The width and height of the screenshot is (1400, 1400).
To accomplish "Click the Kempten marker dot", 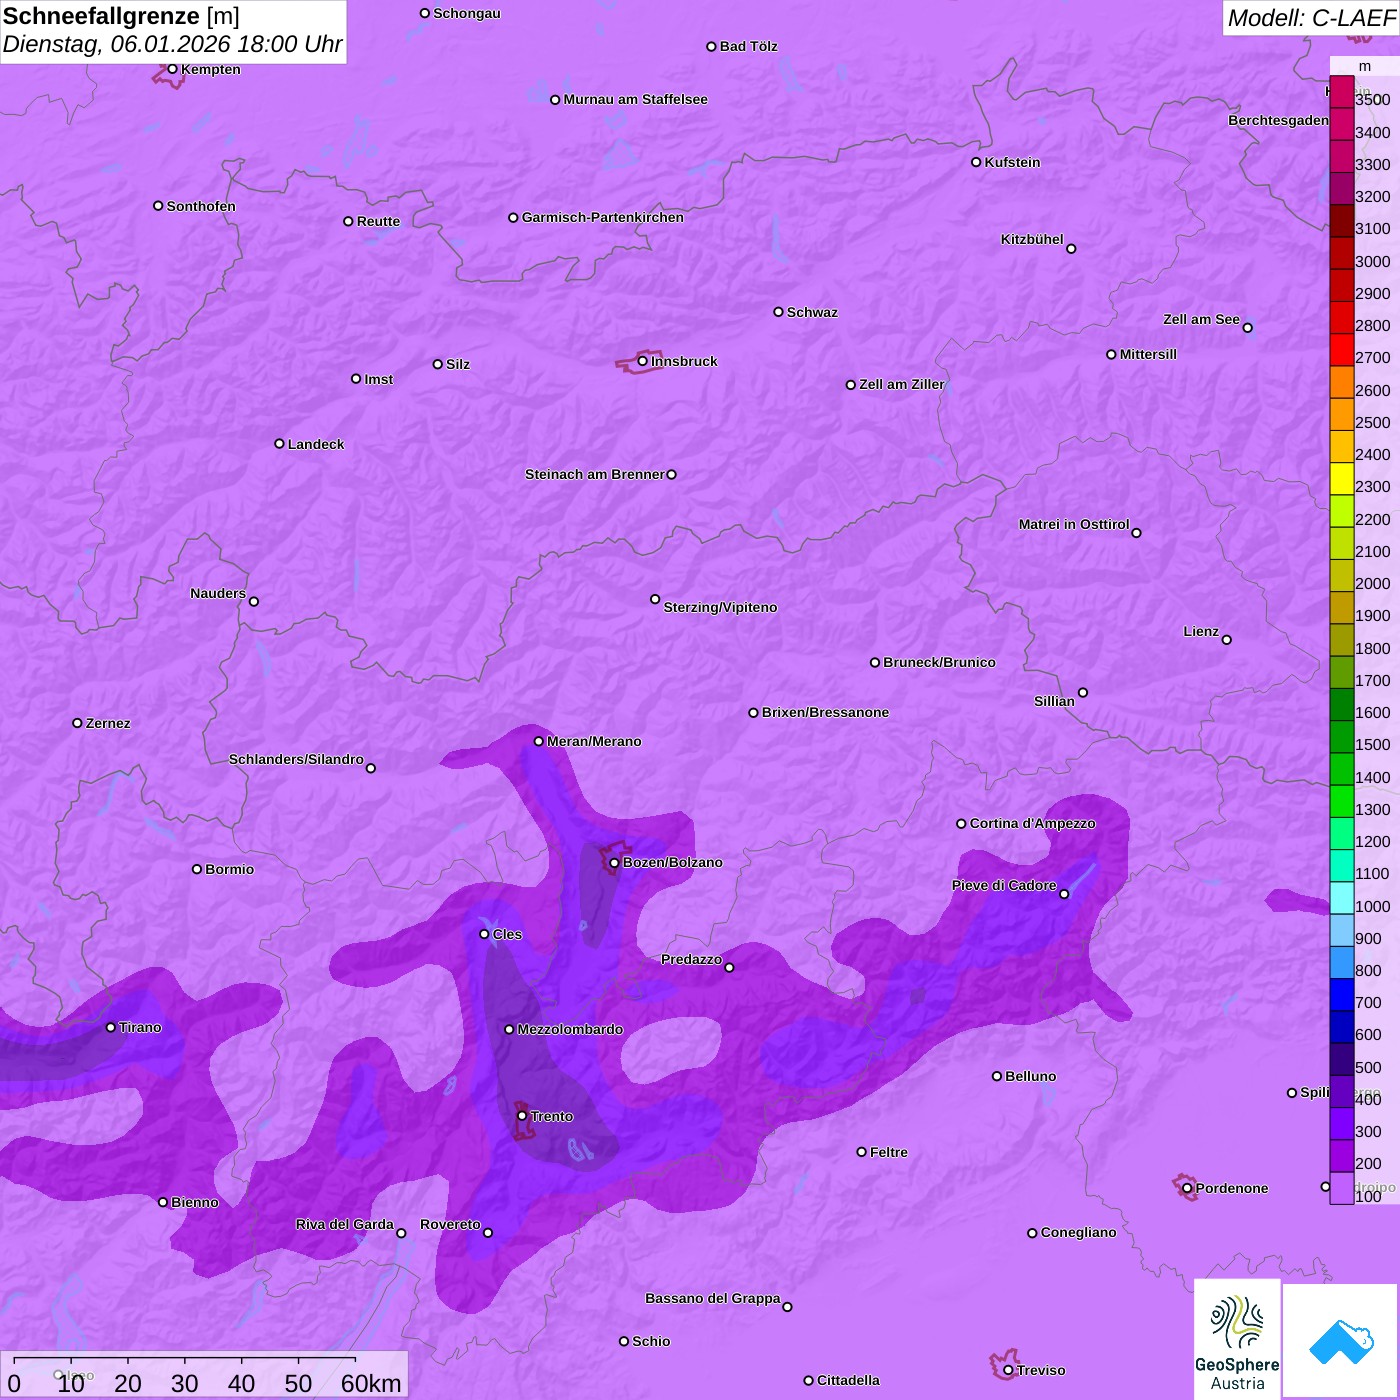I will pyautogui.click(x=173, y=69).
